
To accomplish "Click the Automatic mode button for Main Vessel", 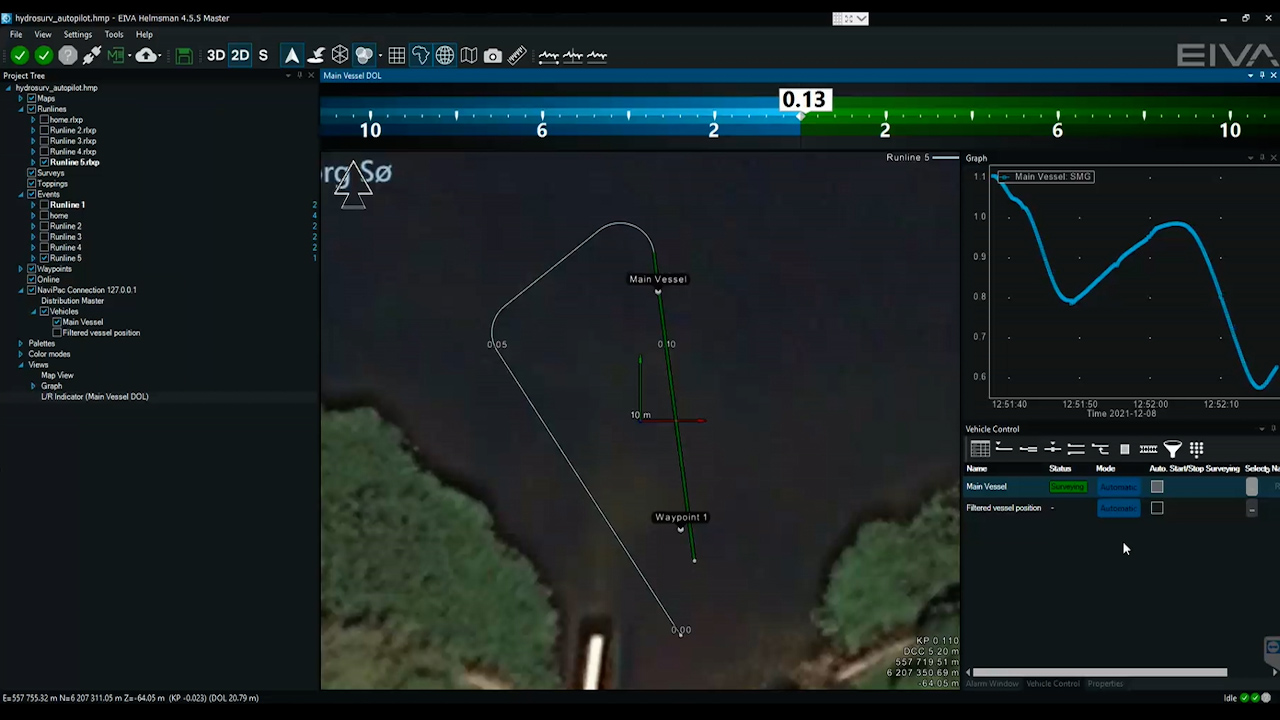I will [x=1117, y=486].
